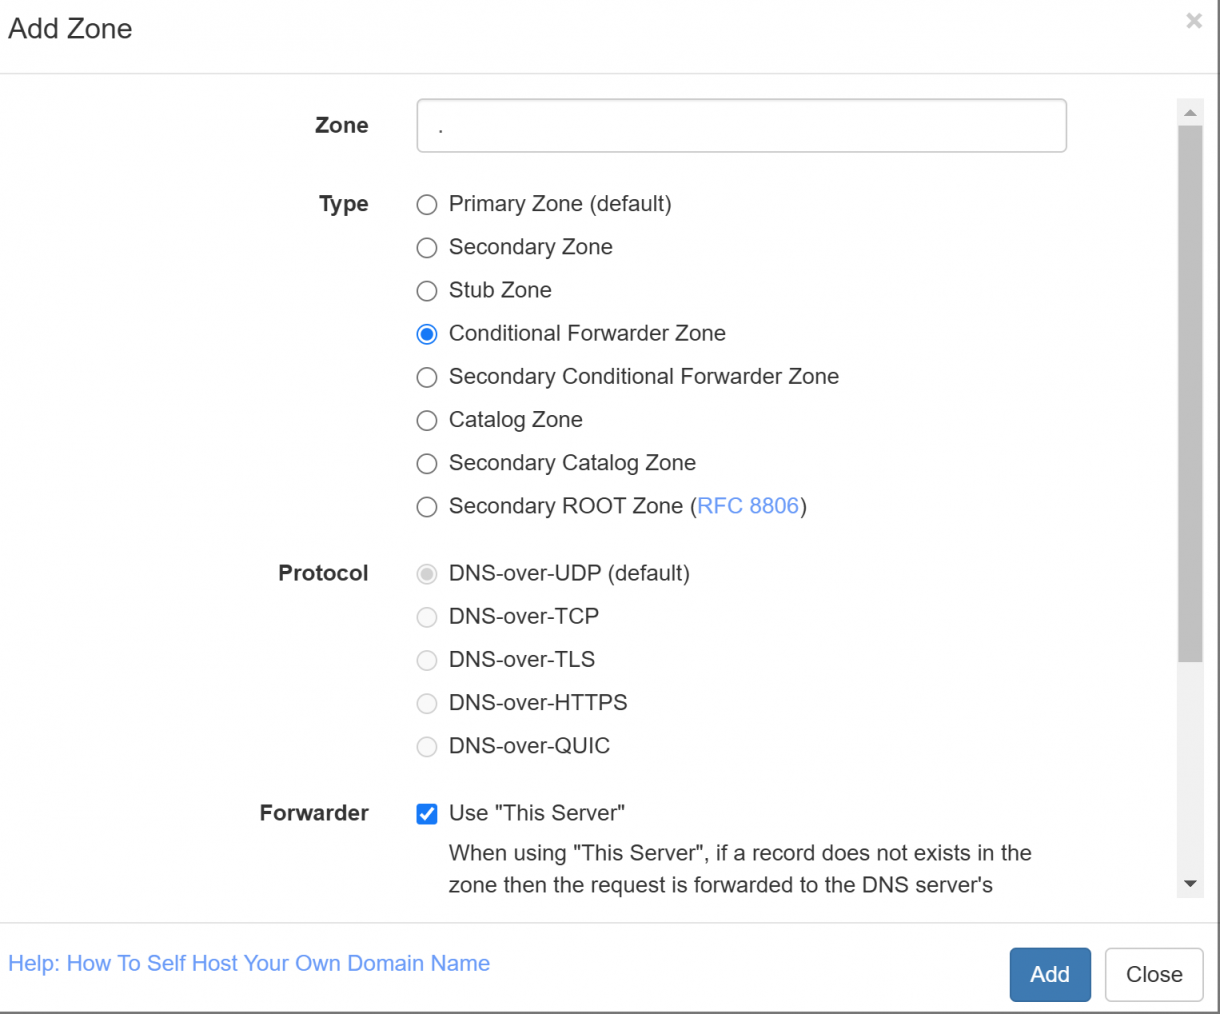
Task: Pick Secondary ROOT Zone type
Action: [x=427, y=507]
